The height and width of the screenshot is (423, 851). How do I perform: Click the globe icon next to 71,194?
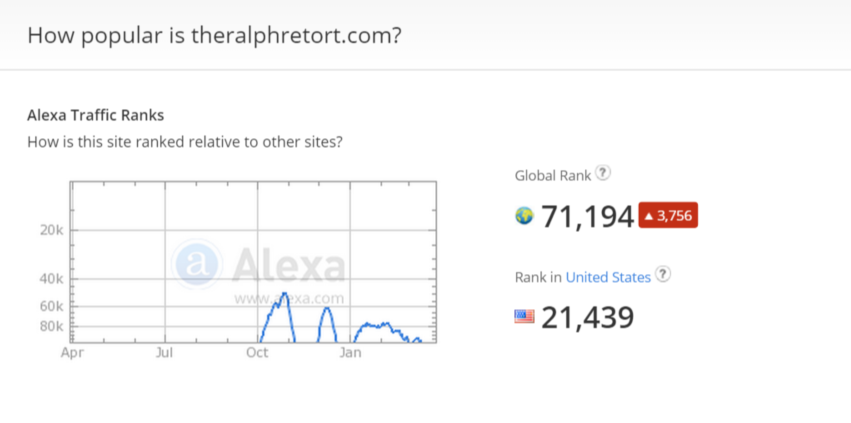coord(524,216)
